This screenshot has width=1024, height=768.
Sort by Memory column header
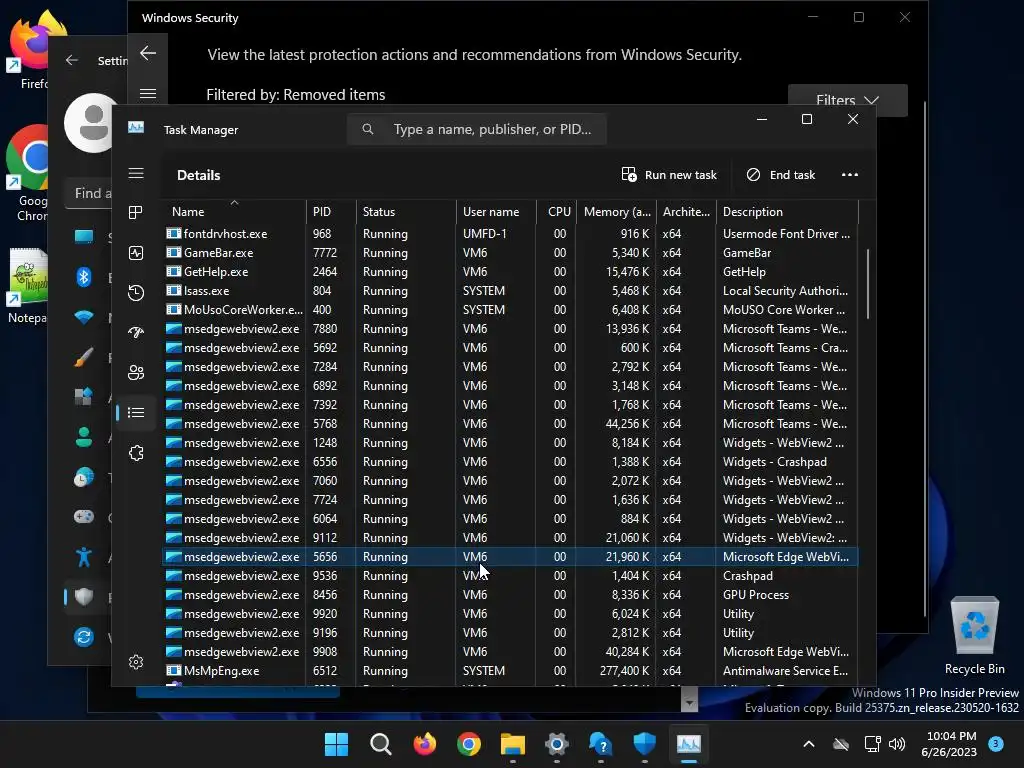616,212
